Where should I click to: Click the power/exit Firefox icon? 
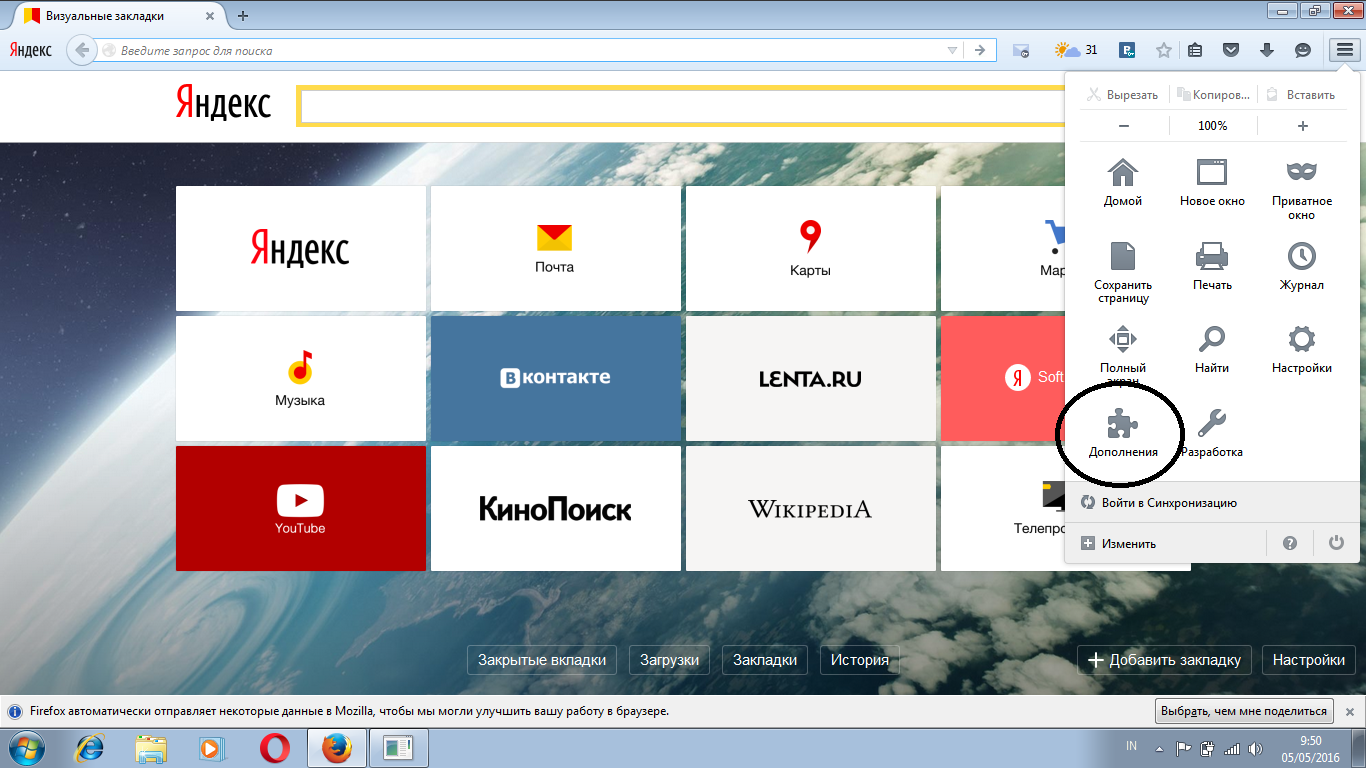(1336, 543)
